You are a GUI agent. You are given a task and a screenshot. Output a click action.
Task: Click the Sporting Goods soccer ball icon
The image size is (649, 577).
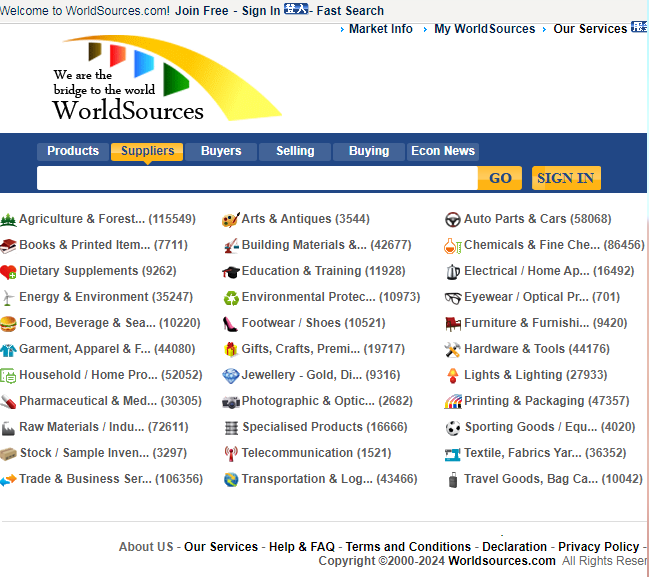coord(453,428)
